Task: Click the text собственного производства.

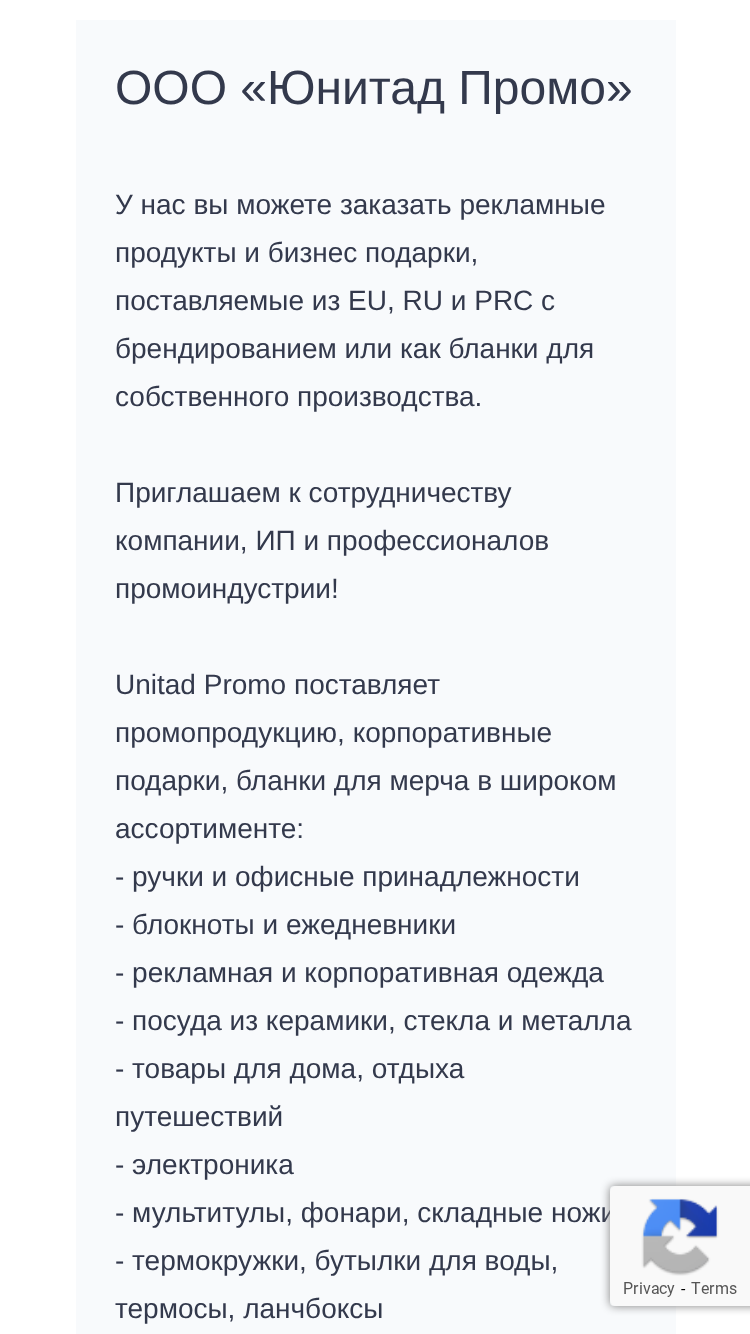Action: tap(298, 397)
